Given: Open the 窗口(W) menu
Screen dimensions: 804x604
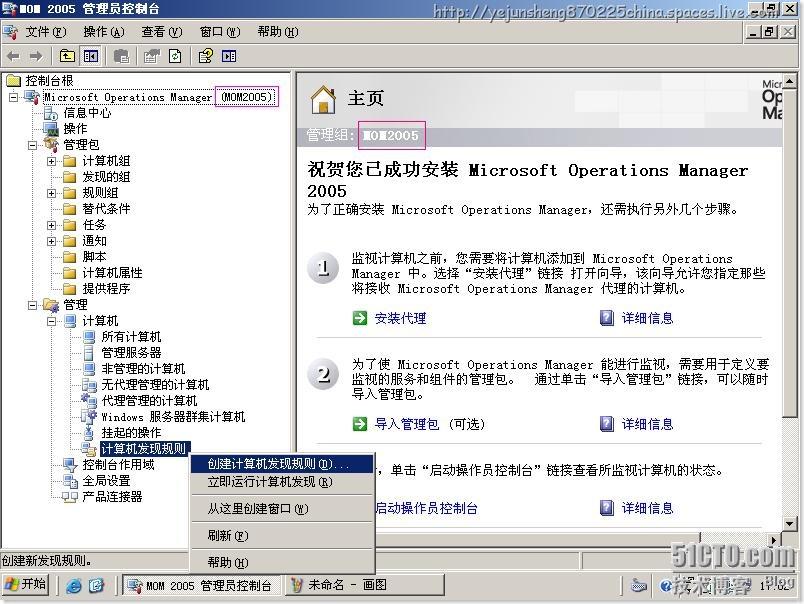Looking at the screenshot, I should (x=220, y=32).
